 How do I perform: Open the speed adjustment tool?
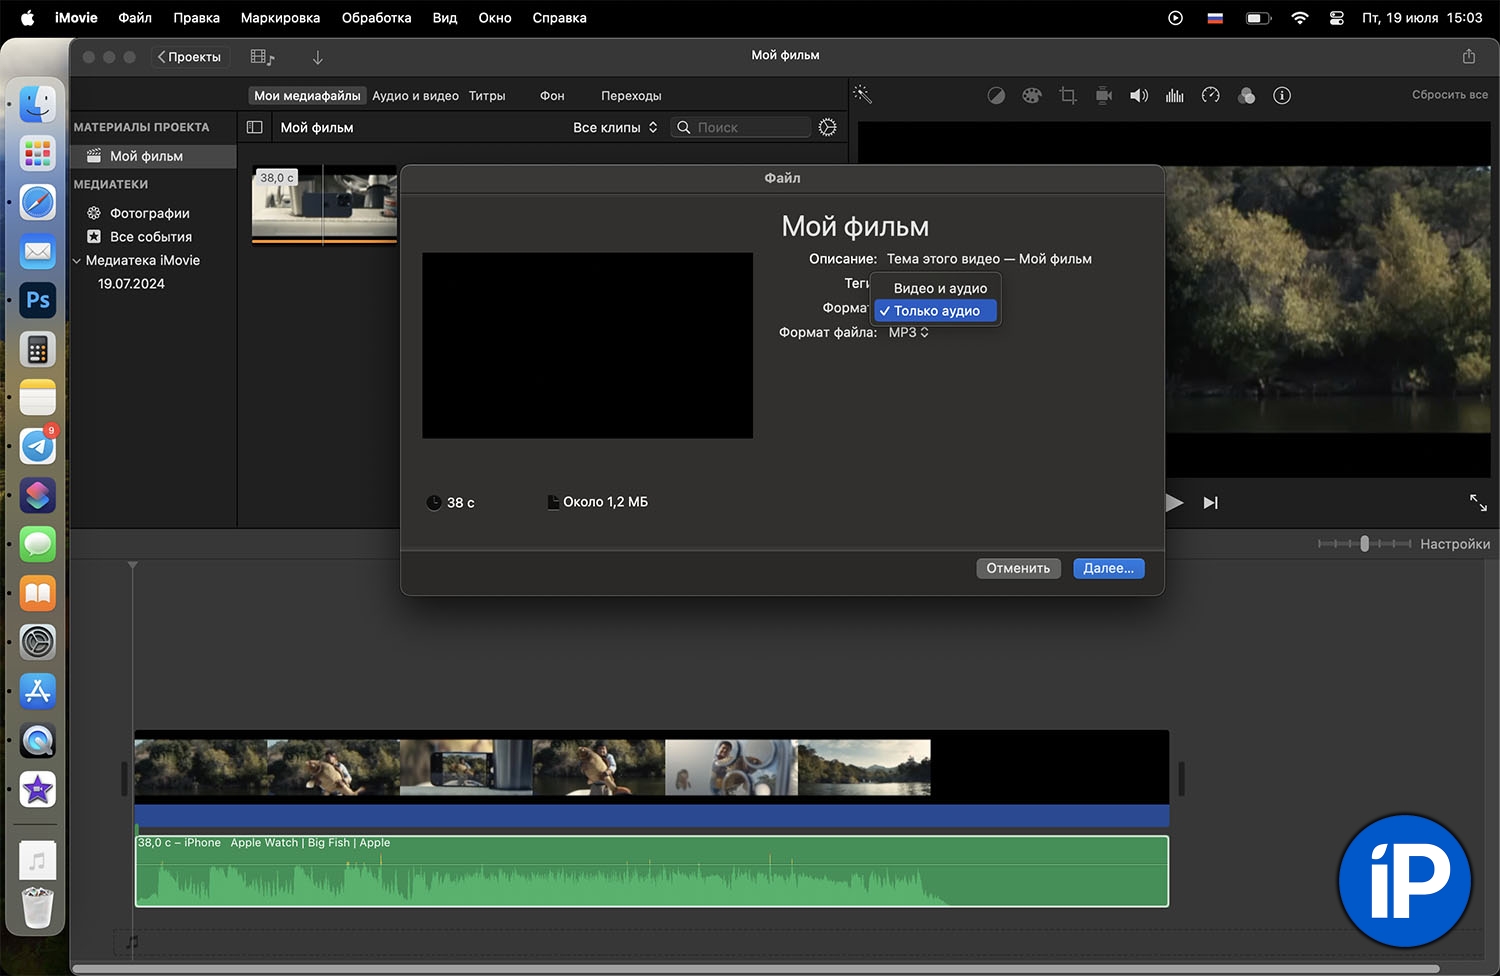pyautogui.click(x=1211, y=96)
